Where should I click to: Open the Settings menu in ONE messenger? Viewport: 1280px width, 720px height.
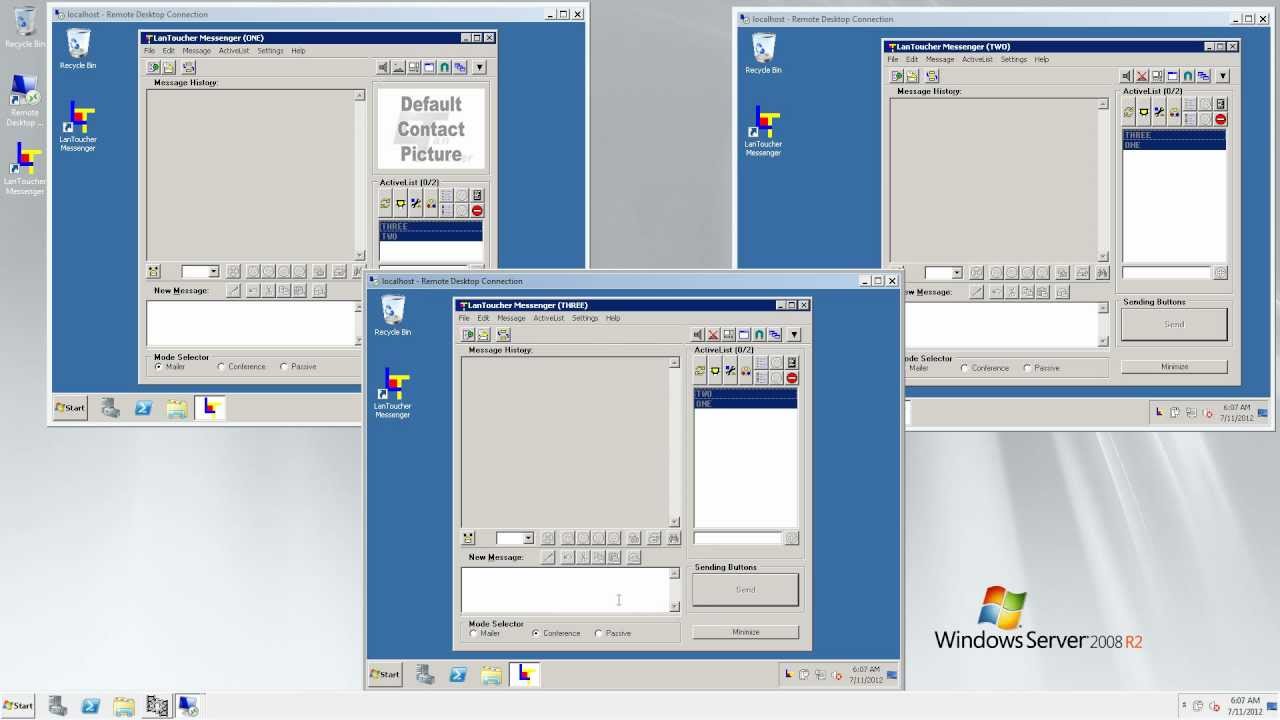(x=270, y=51)
